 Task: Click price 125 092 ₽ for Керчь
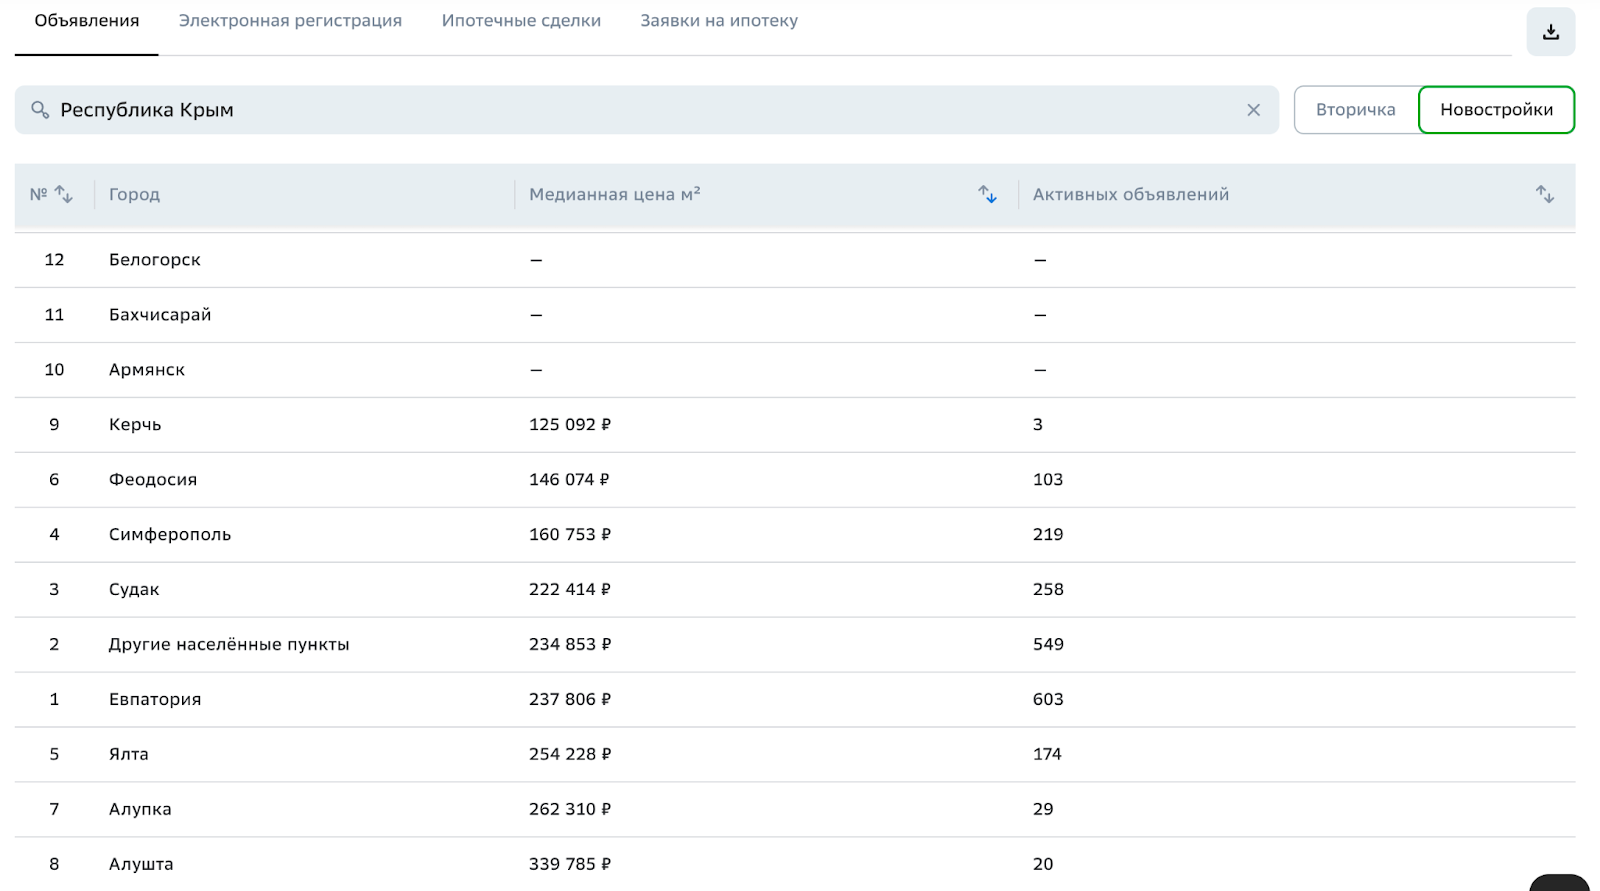[570, 425]
